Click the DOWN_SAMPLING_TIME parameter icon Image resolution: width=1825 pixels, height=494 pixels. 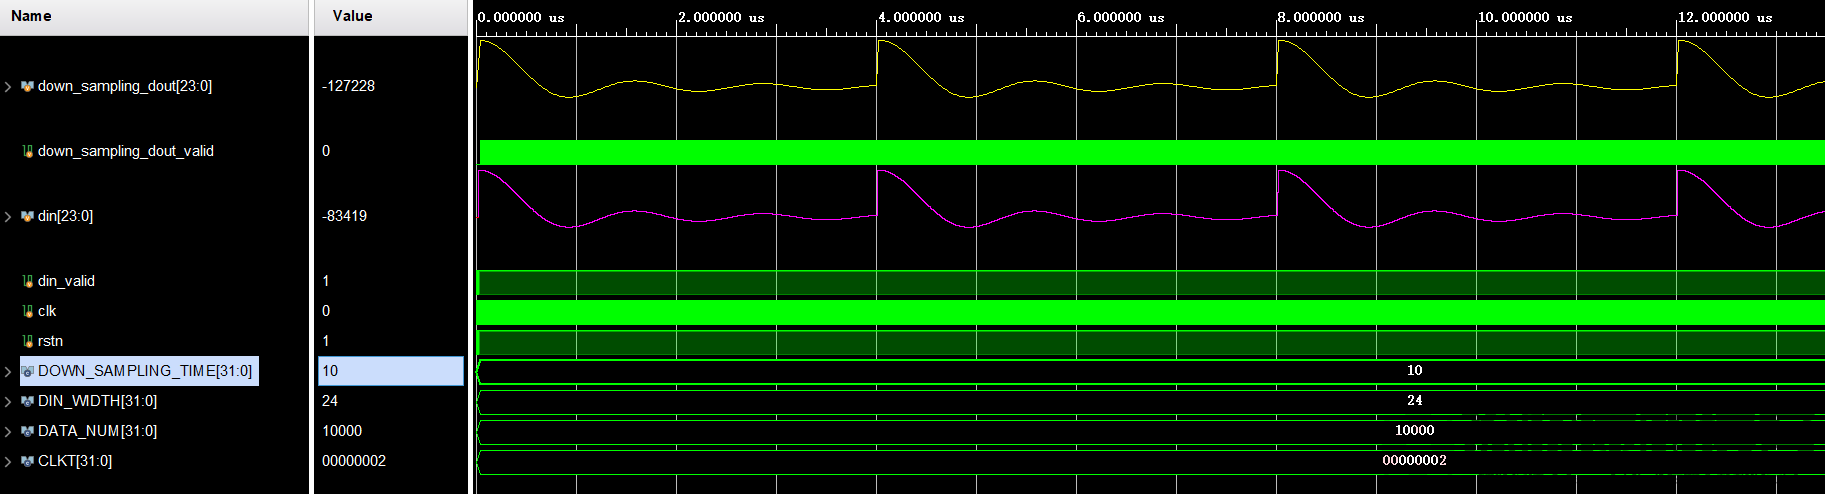pyautogui.click(x=27, y=372)
